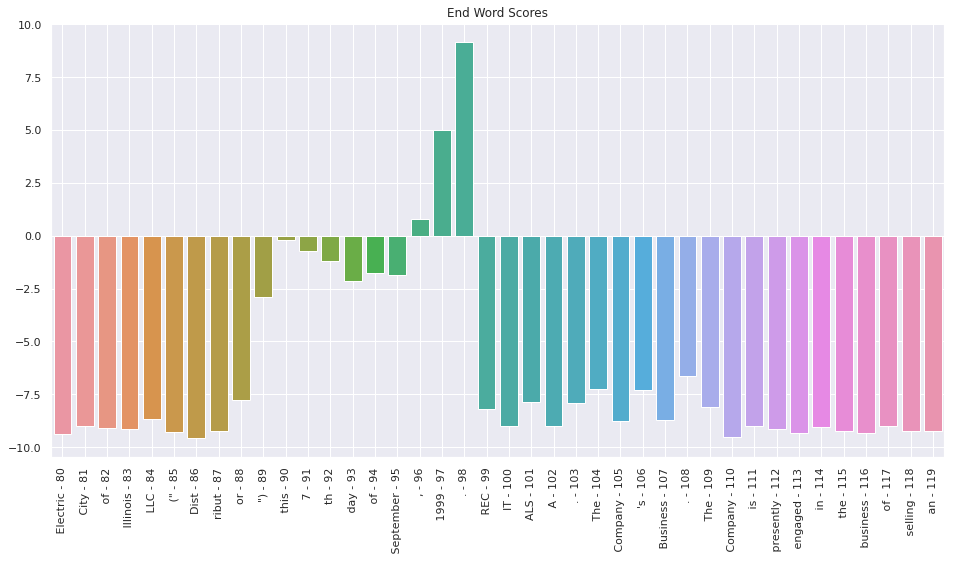Click the tallest green bar at index 98

(465, 139)
